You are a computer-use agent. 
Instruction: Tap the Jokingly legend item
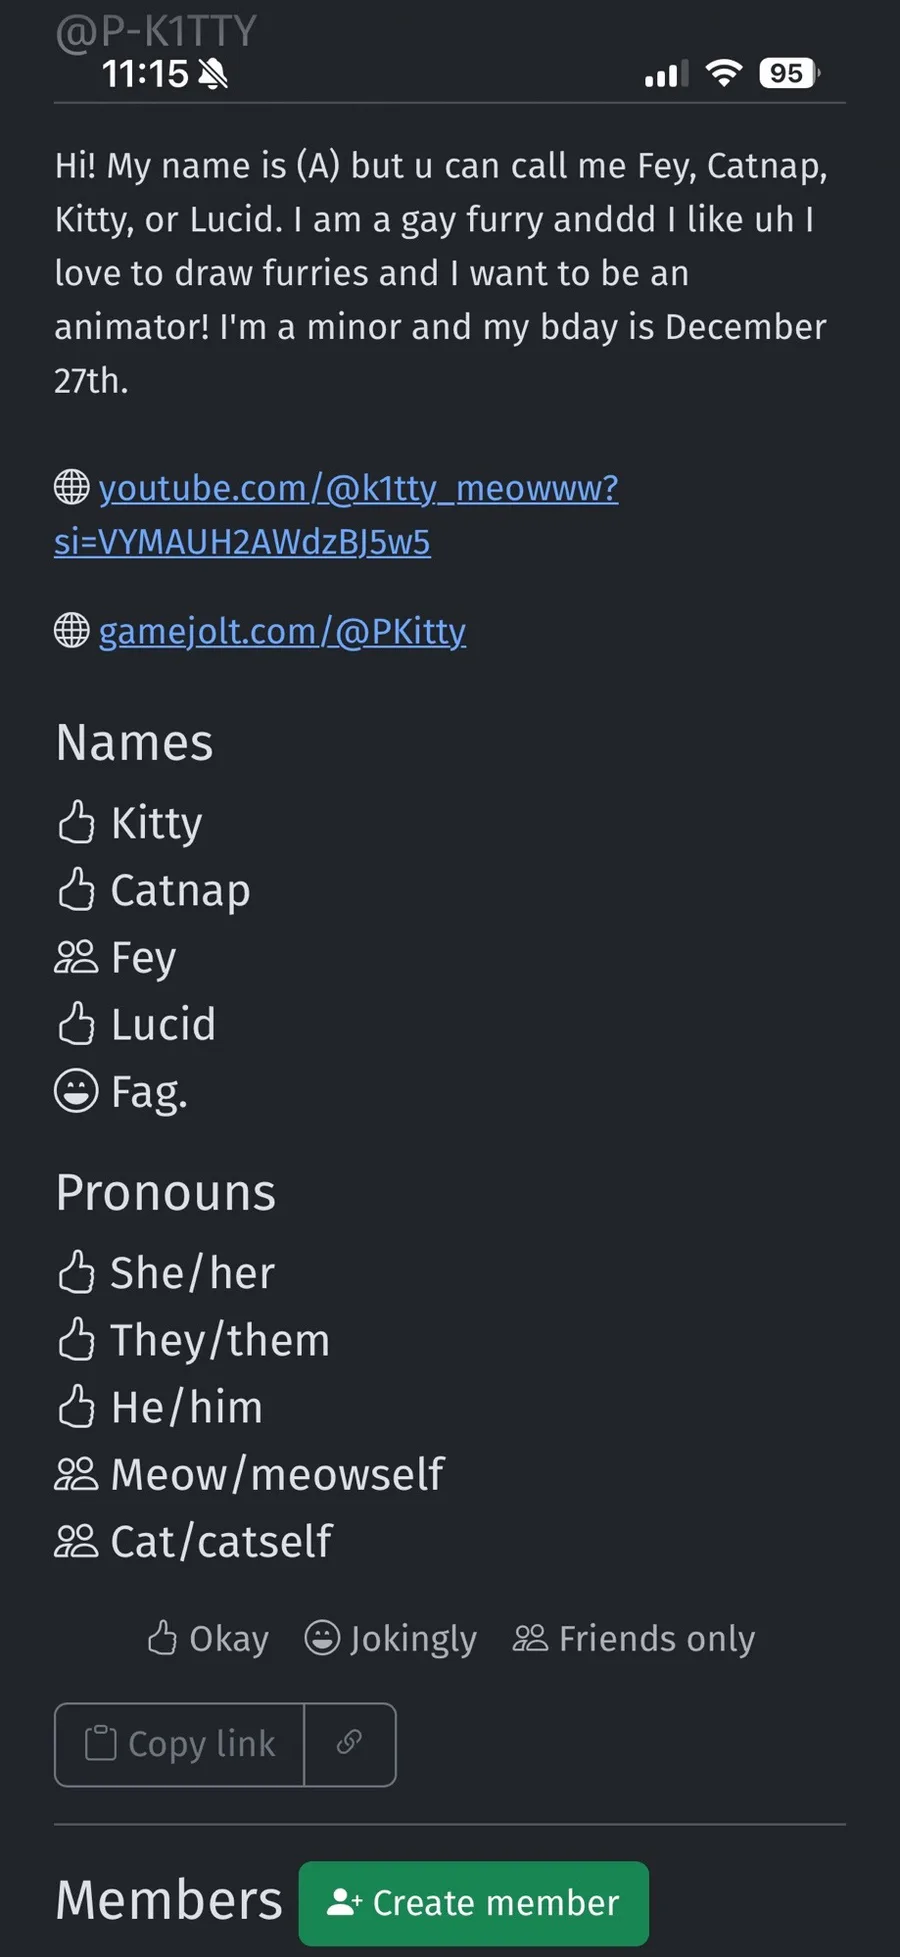click(391, 1639)
